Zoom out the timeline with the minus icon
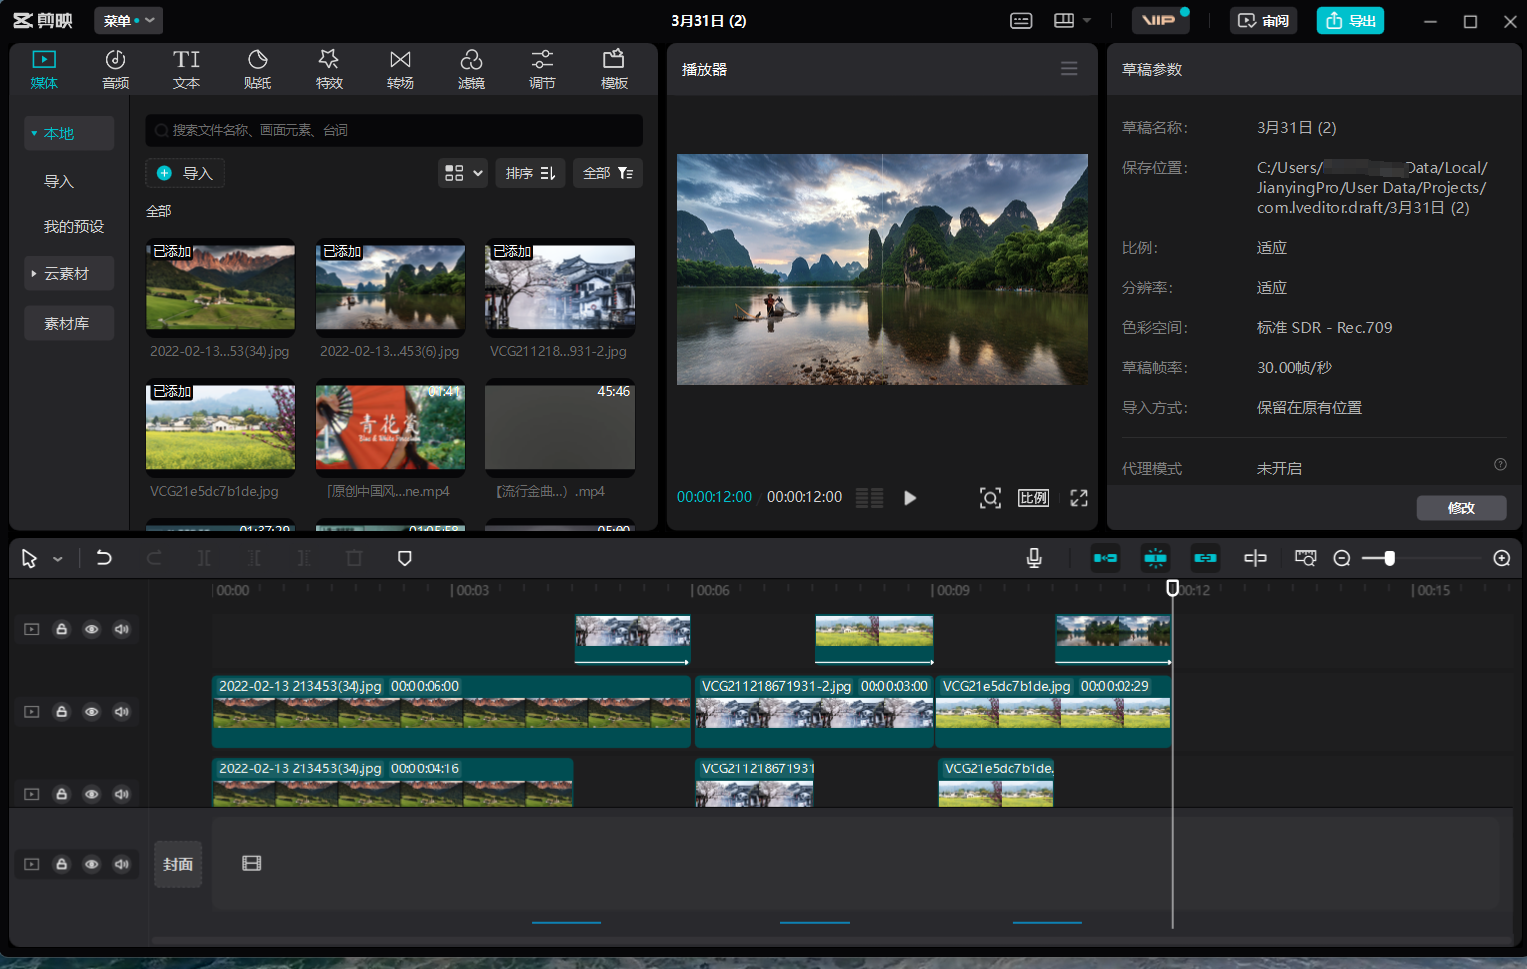This screenshot has width=1527, height=969. click(x=1342, y=558)
